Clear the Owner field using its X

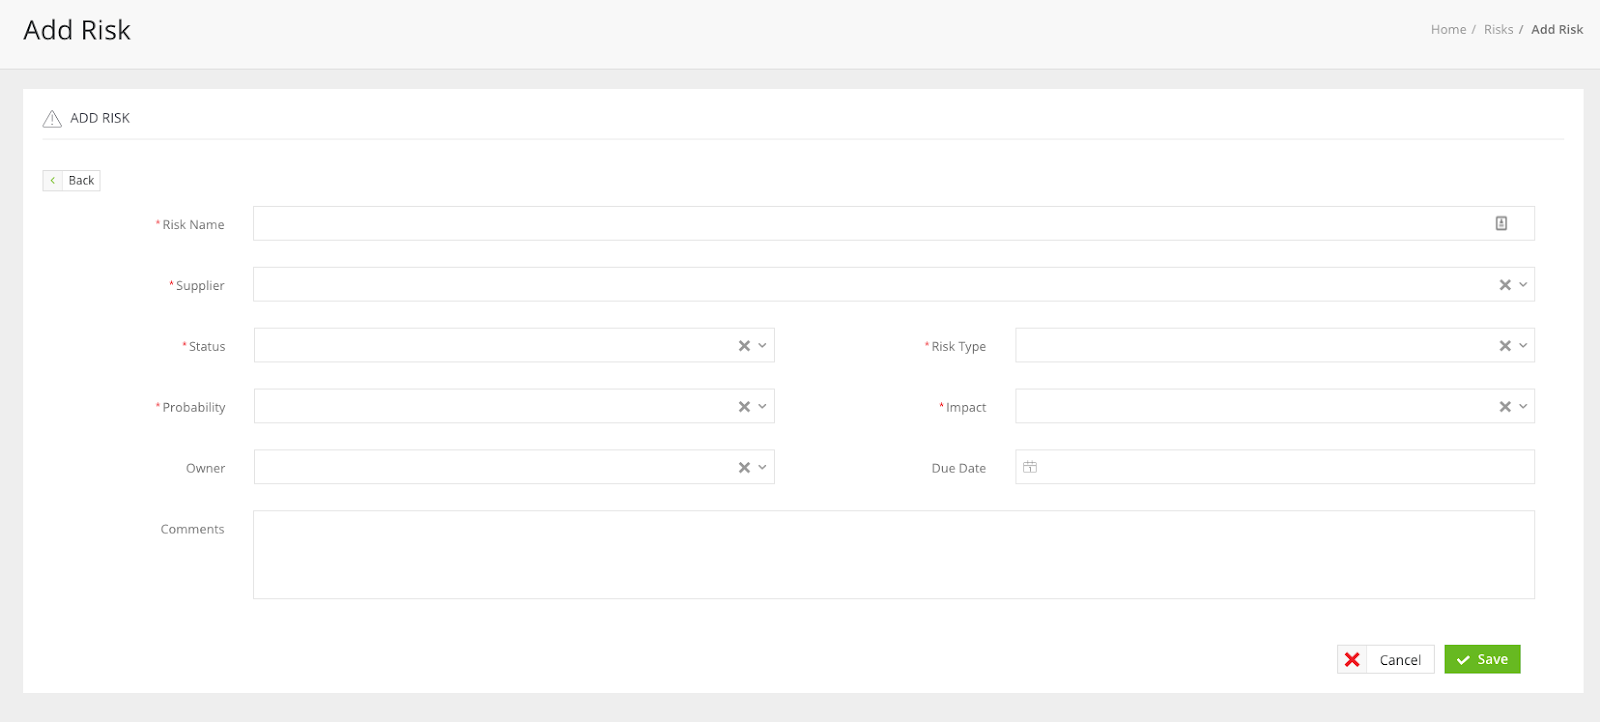(744, 468)
